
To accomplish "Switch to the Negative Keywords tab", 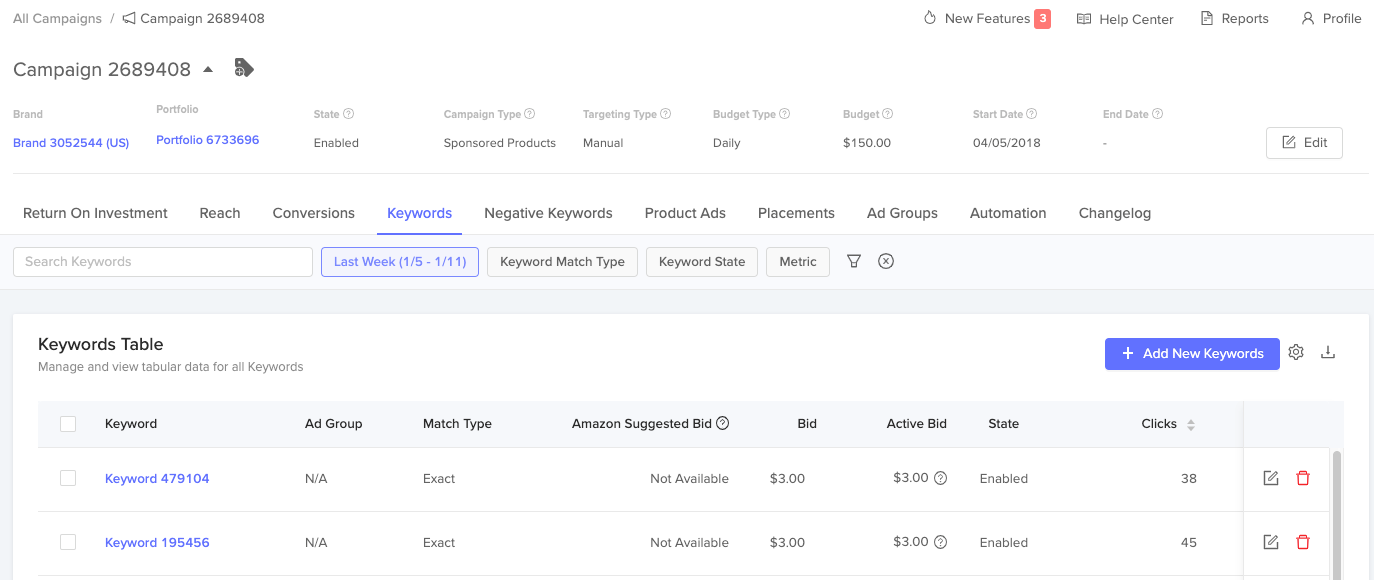I will [x=548, y=213].
